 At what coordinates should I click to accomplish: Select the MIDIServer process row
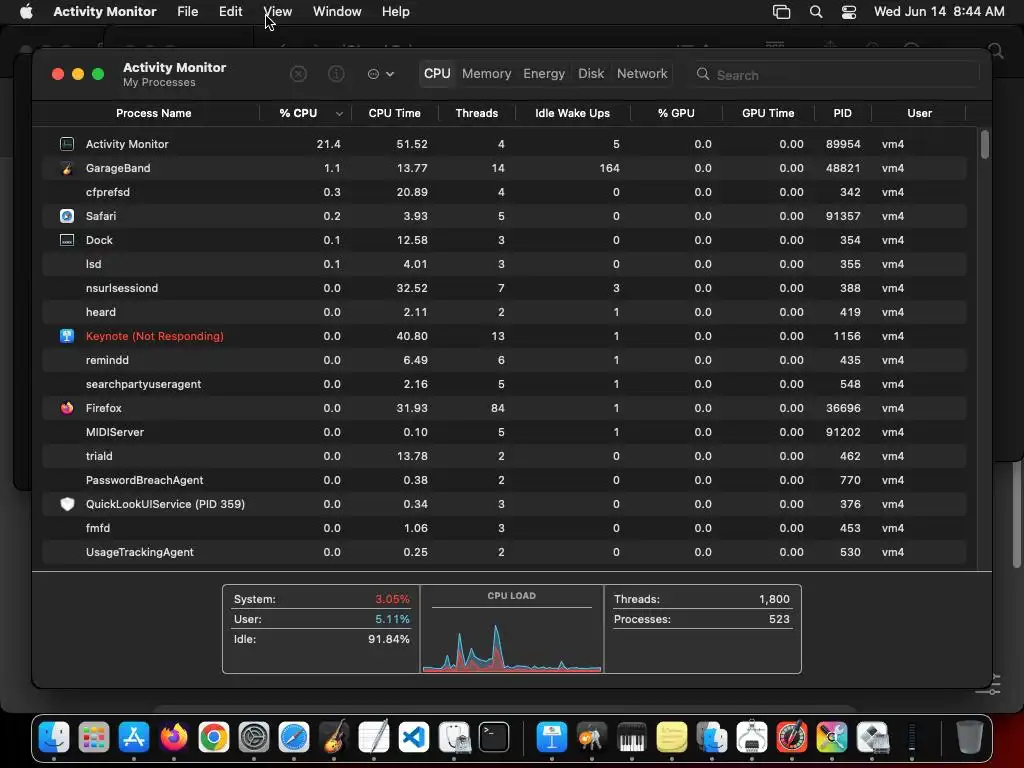point(504,432)
